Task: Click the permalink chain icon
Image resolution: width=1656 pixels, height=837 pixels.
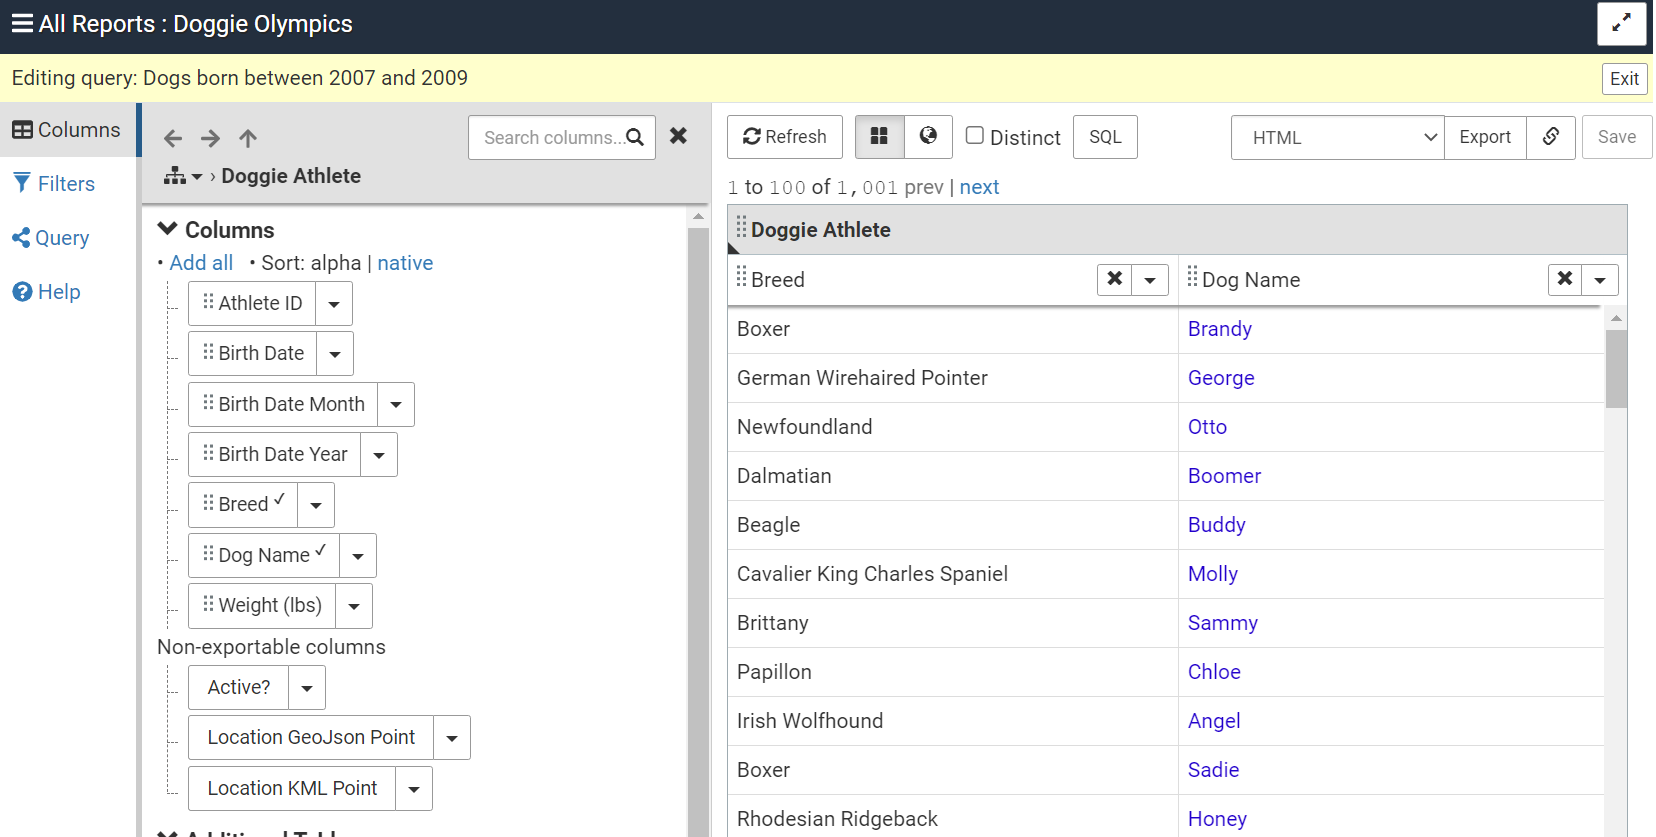Action: [1550, 137]
